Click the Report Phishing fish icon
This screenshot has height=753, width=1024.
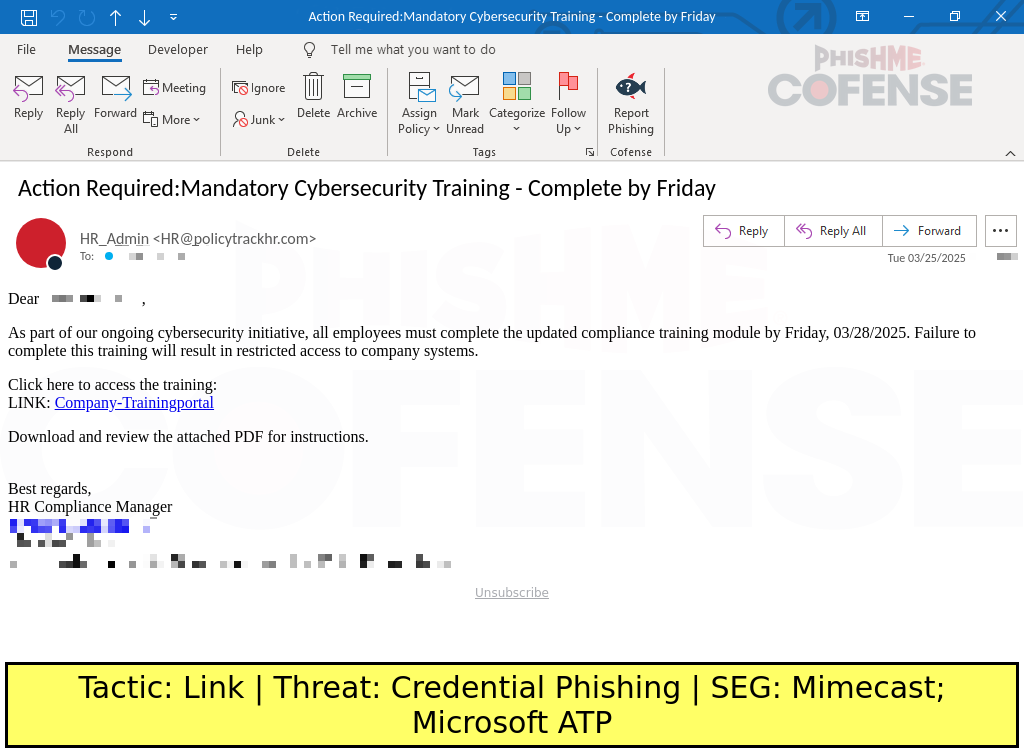point(630,87)
